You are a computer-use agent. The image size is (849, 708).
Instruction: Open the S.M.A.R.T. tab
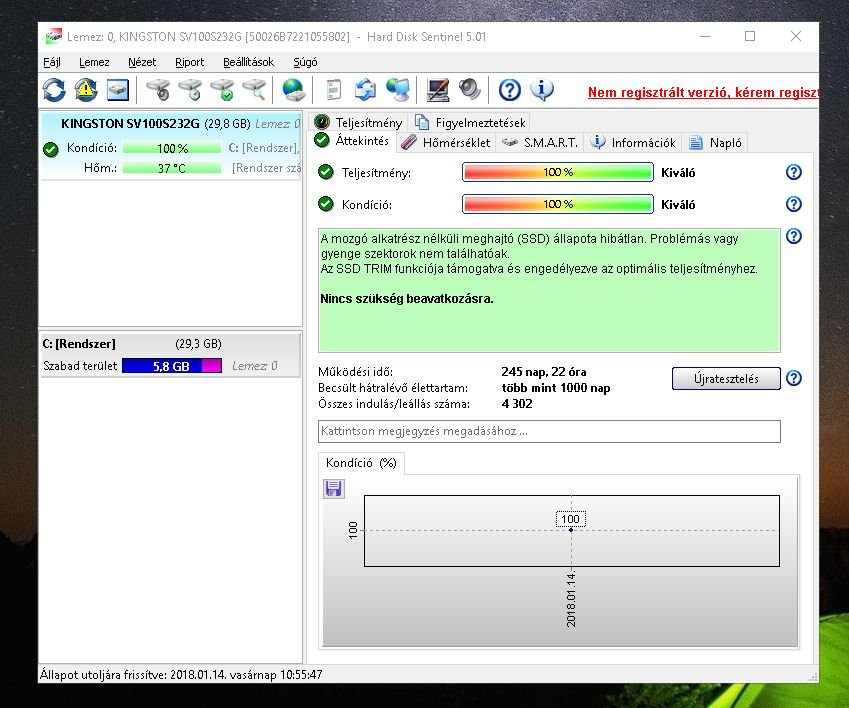[540, 142]
